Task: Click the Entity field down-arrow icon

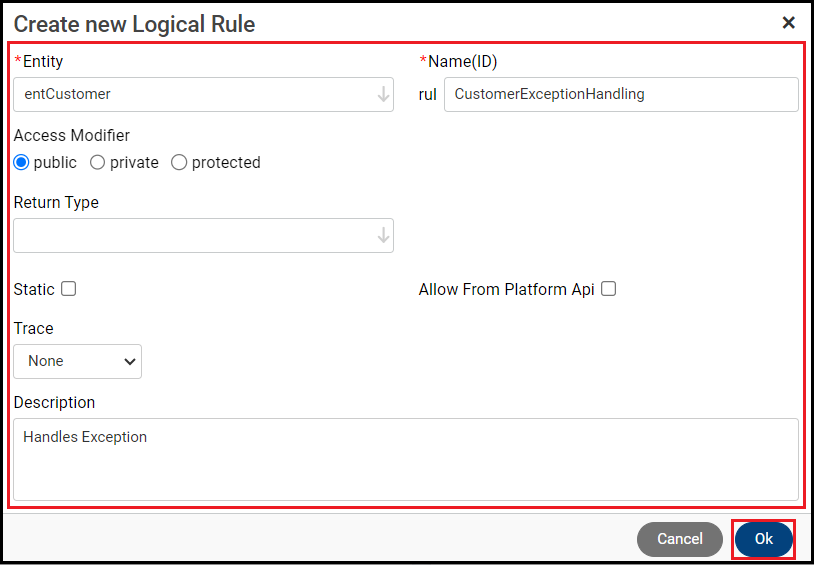Action: pyautogui.click(x=383, y=95)
